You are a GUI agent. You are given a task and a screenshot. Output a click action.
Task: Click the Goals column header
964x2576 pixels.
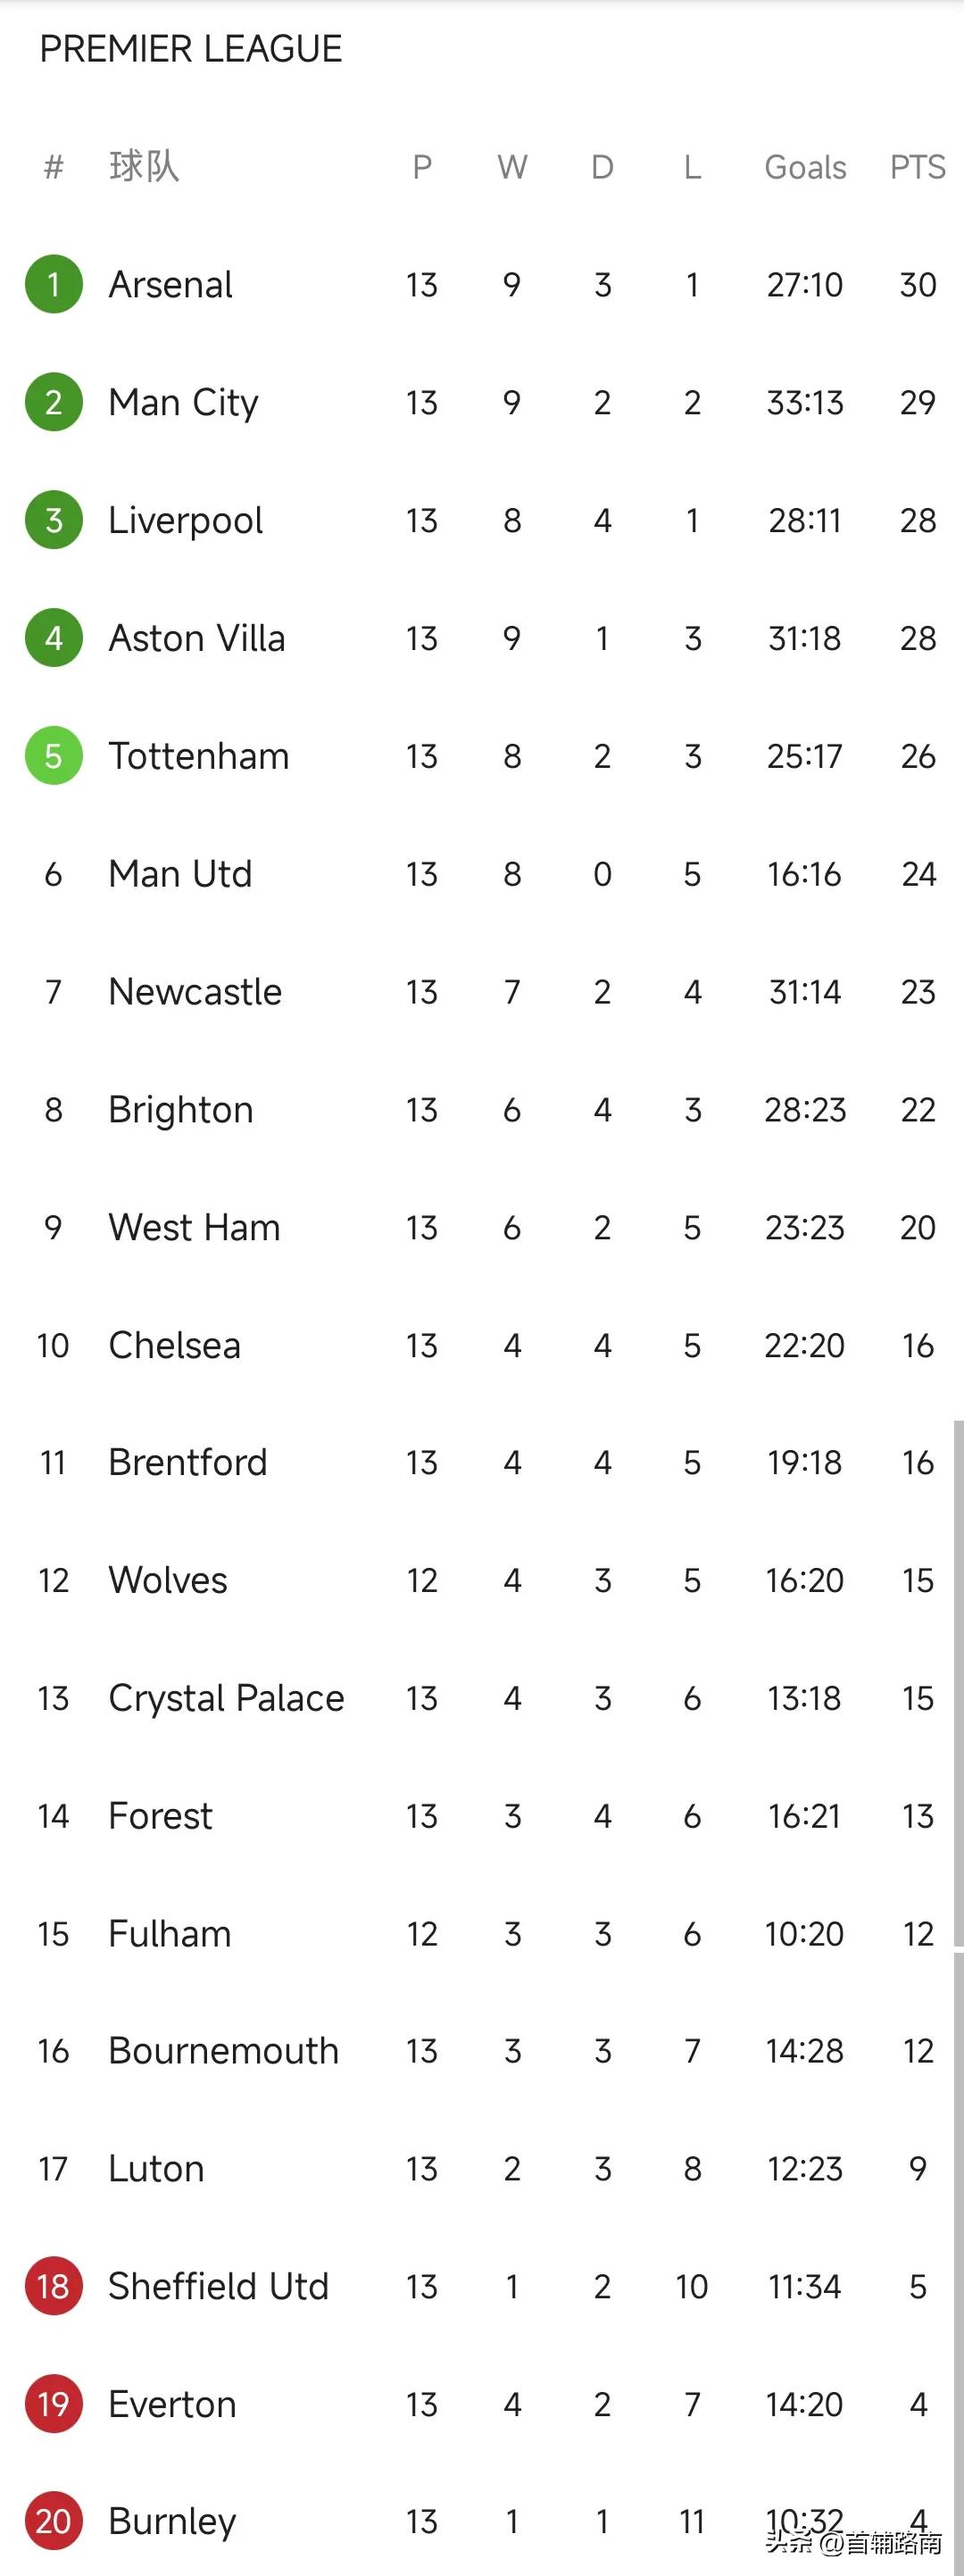pyautogui.click(x=805, y=167)
